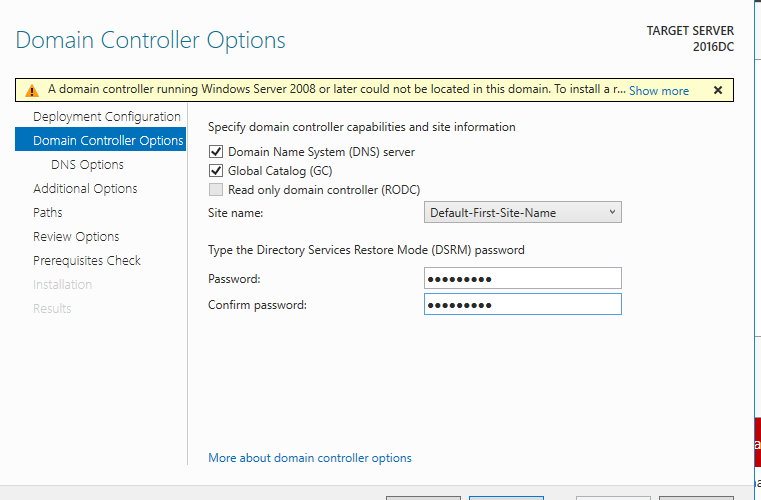This screenshot has width=761, height=500.
Task: Select Domain Controller Options step
Action: [107, 141]
